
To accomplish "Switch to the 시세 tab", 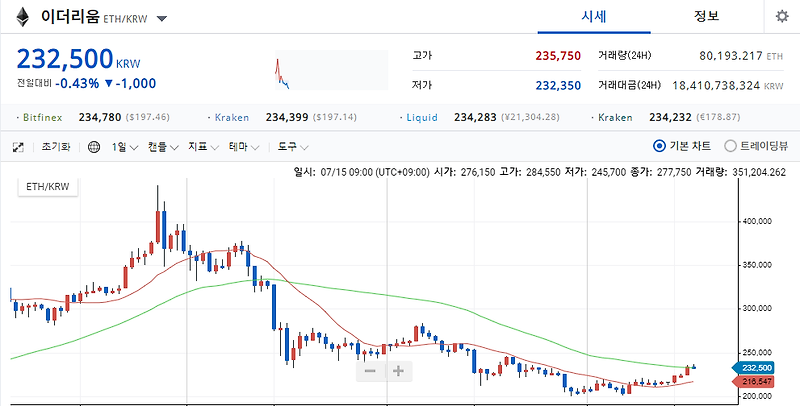I will pyautogui.click(x=594, y=17).
